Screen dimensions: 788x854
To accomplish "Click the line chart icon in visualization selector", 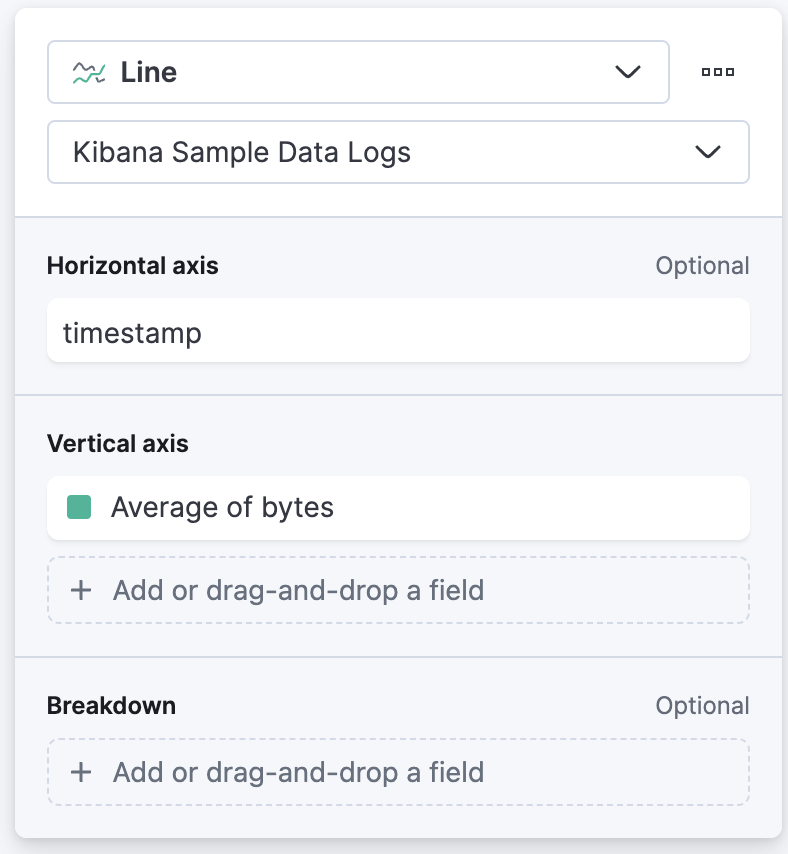I will [89, 72].
